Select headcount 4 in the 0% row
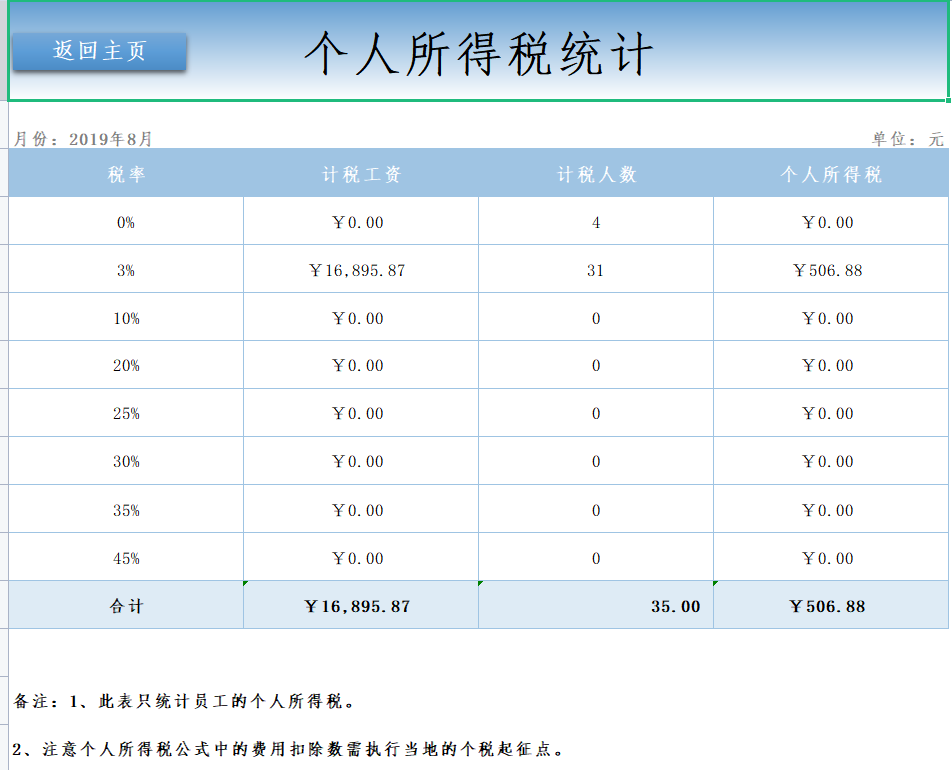Screen dimensions: 952x770 tap(596, 222)
